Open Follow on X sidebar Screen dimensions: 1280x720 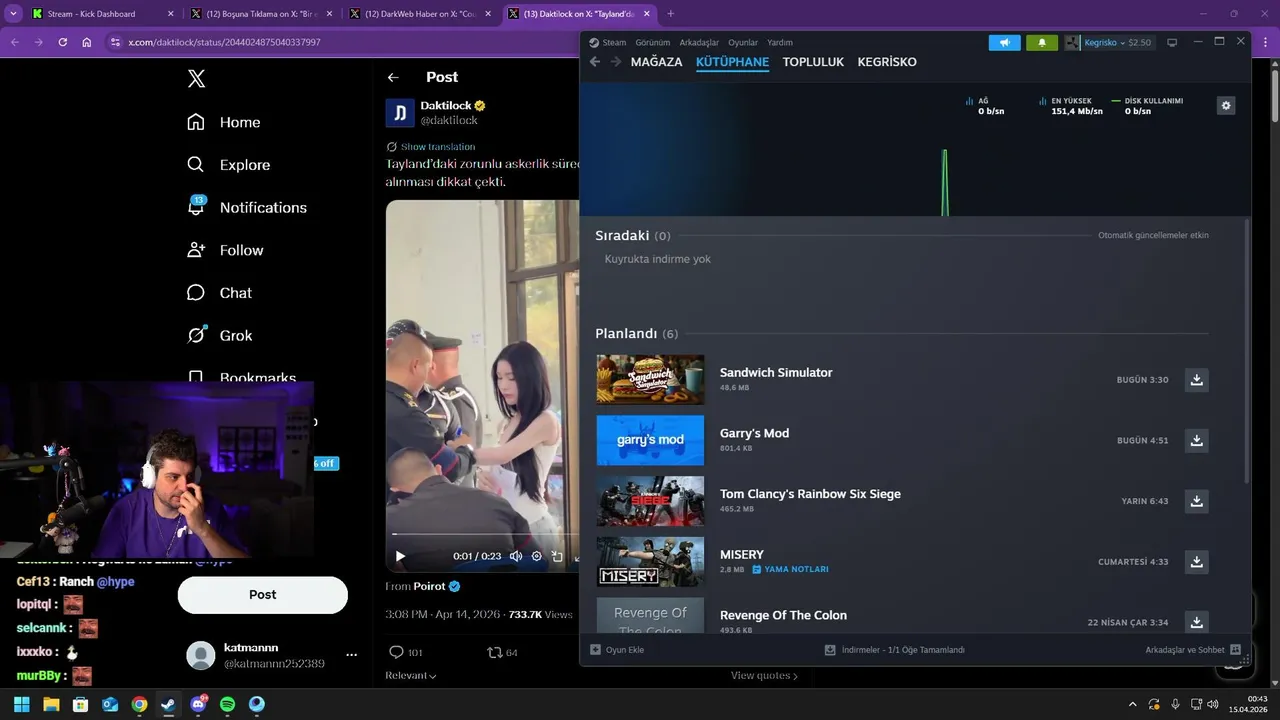[225, 250]
